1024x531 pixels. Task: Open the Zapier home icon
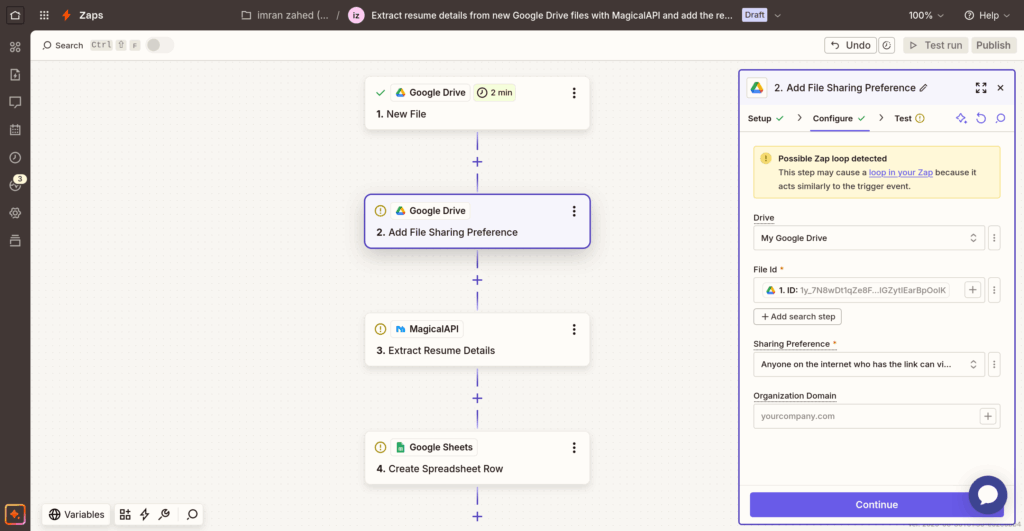(x=15, y=15)
